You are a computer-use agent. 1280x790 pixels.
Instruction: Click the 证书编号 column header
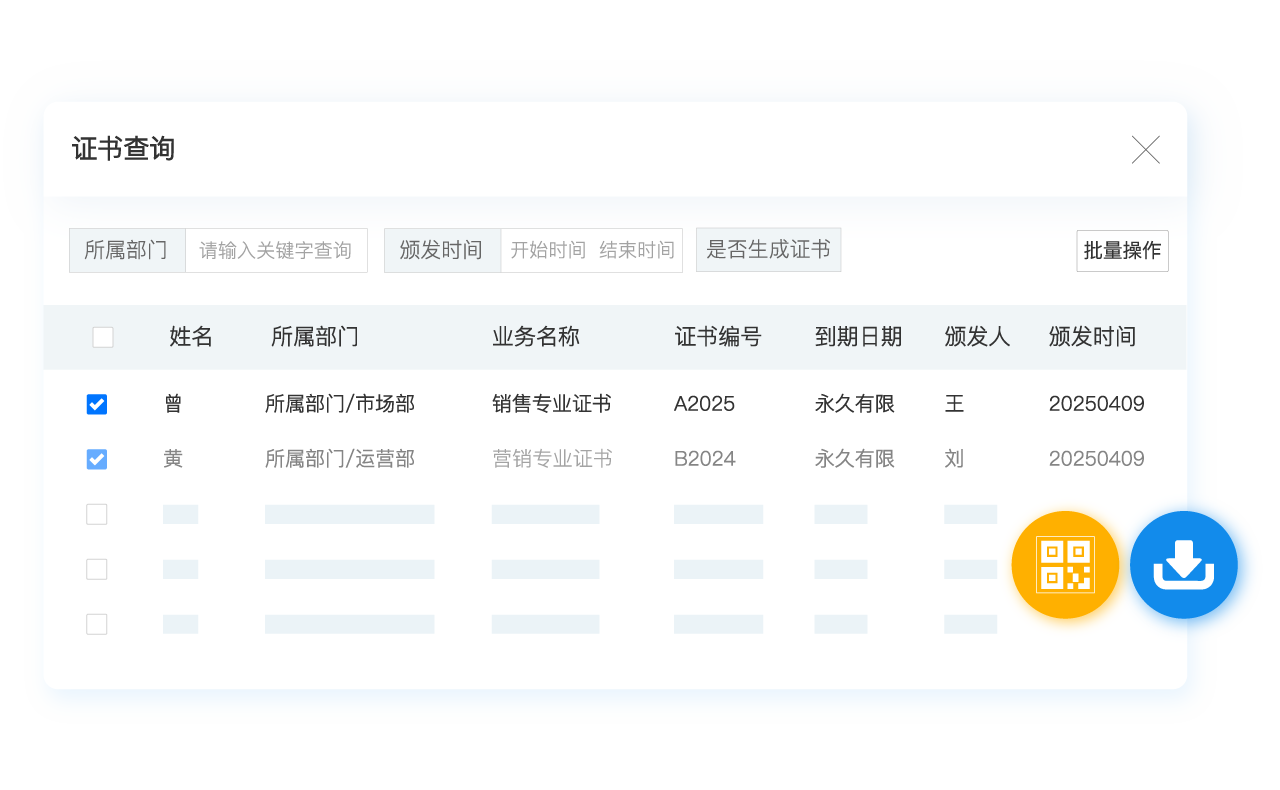pos(718,337)
